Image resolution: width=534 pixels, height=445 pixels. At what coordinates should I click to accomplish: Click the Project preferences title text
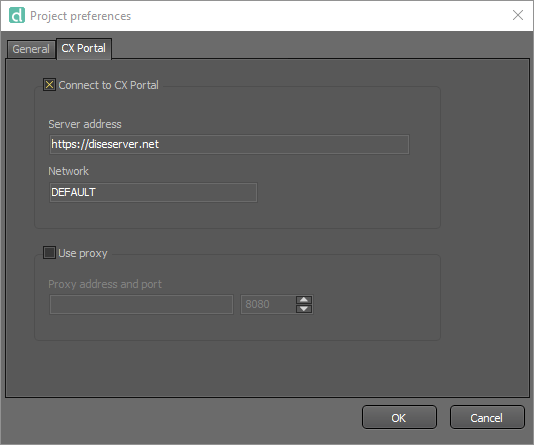(x=80, y=16)
